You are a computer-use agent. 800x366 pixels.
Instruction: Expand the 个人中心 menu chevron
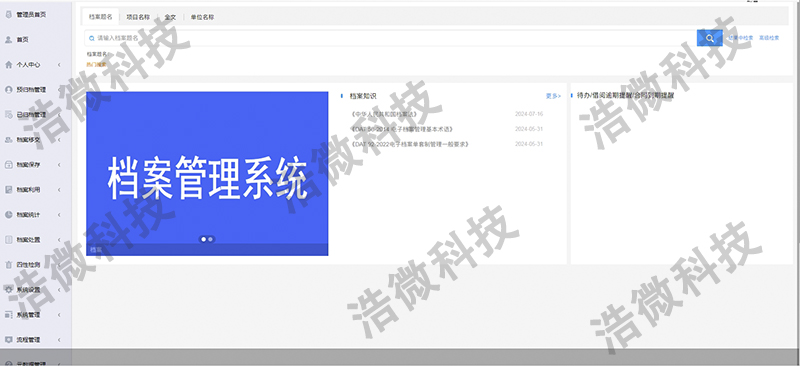[59, 65]
